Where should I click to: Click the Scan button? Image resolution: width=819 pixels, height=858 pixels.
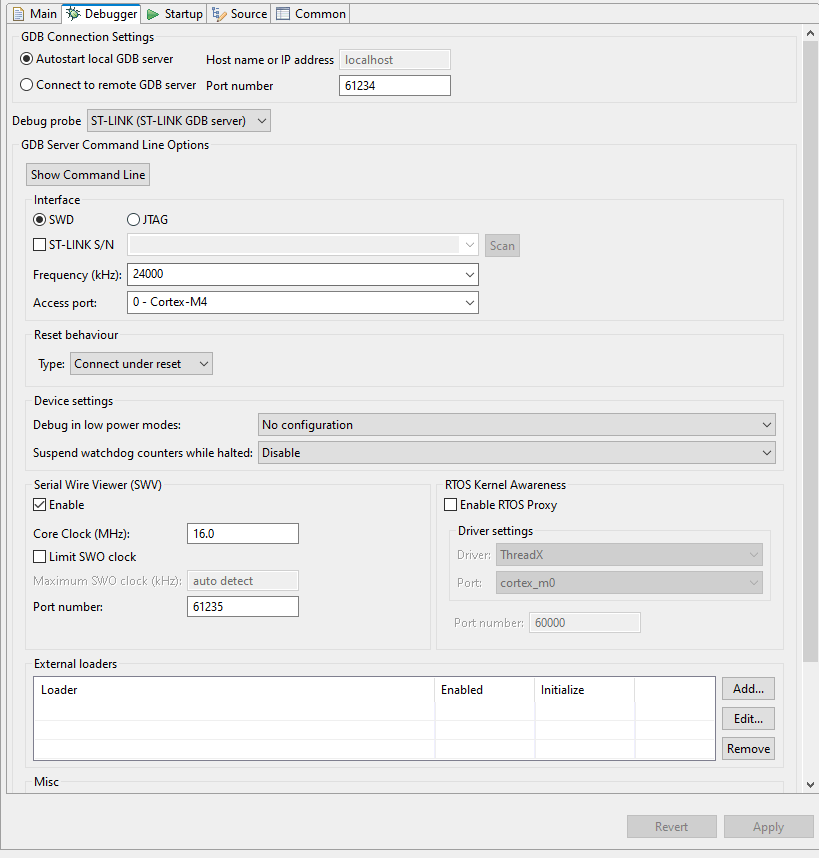(502, 246)
